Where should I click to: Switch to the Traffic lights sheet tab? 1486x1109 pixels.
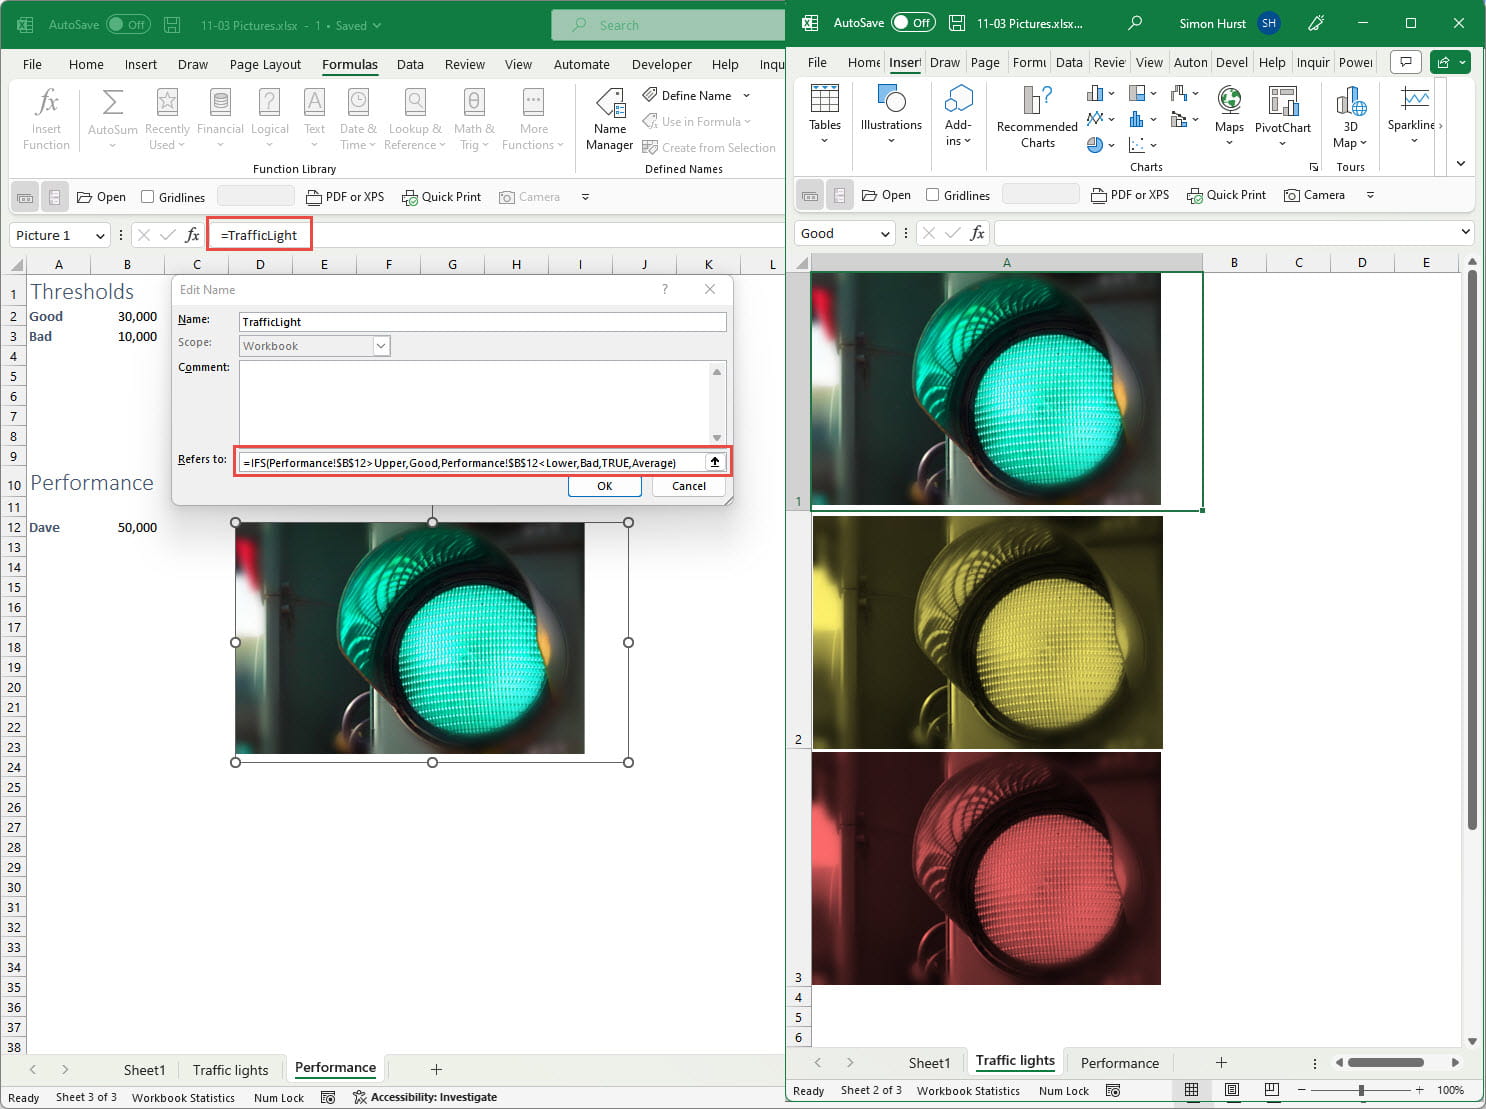coord(230,1070)
